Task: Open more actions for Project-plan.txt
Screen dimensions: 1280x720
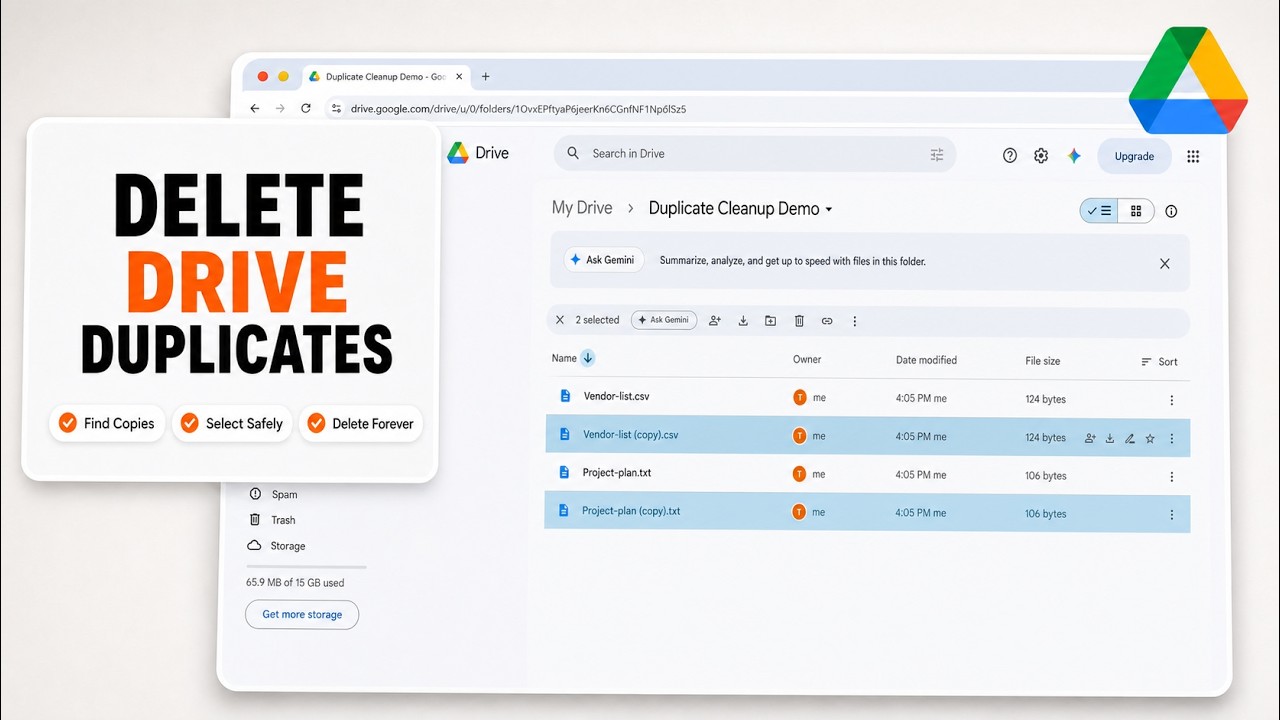Action: coord(1172,477)
